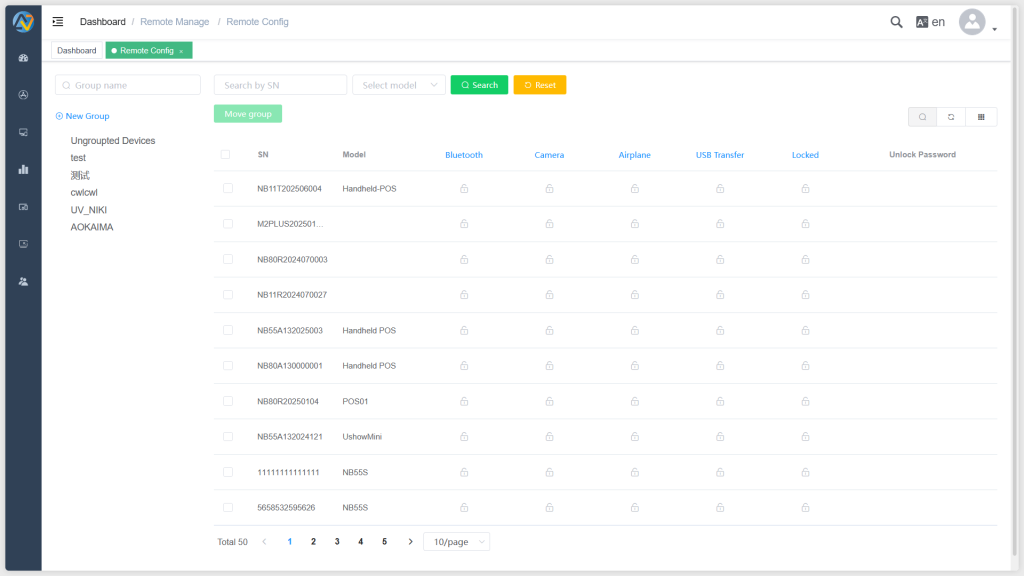This screenshot has height=576, width=1024.
Task: Switch language via the 'en' icon
Action: point(931,22)
